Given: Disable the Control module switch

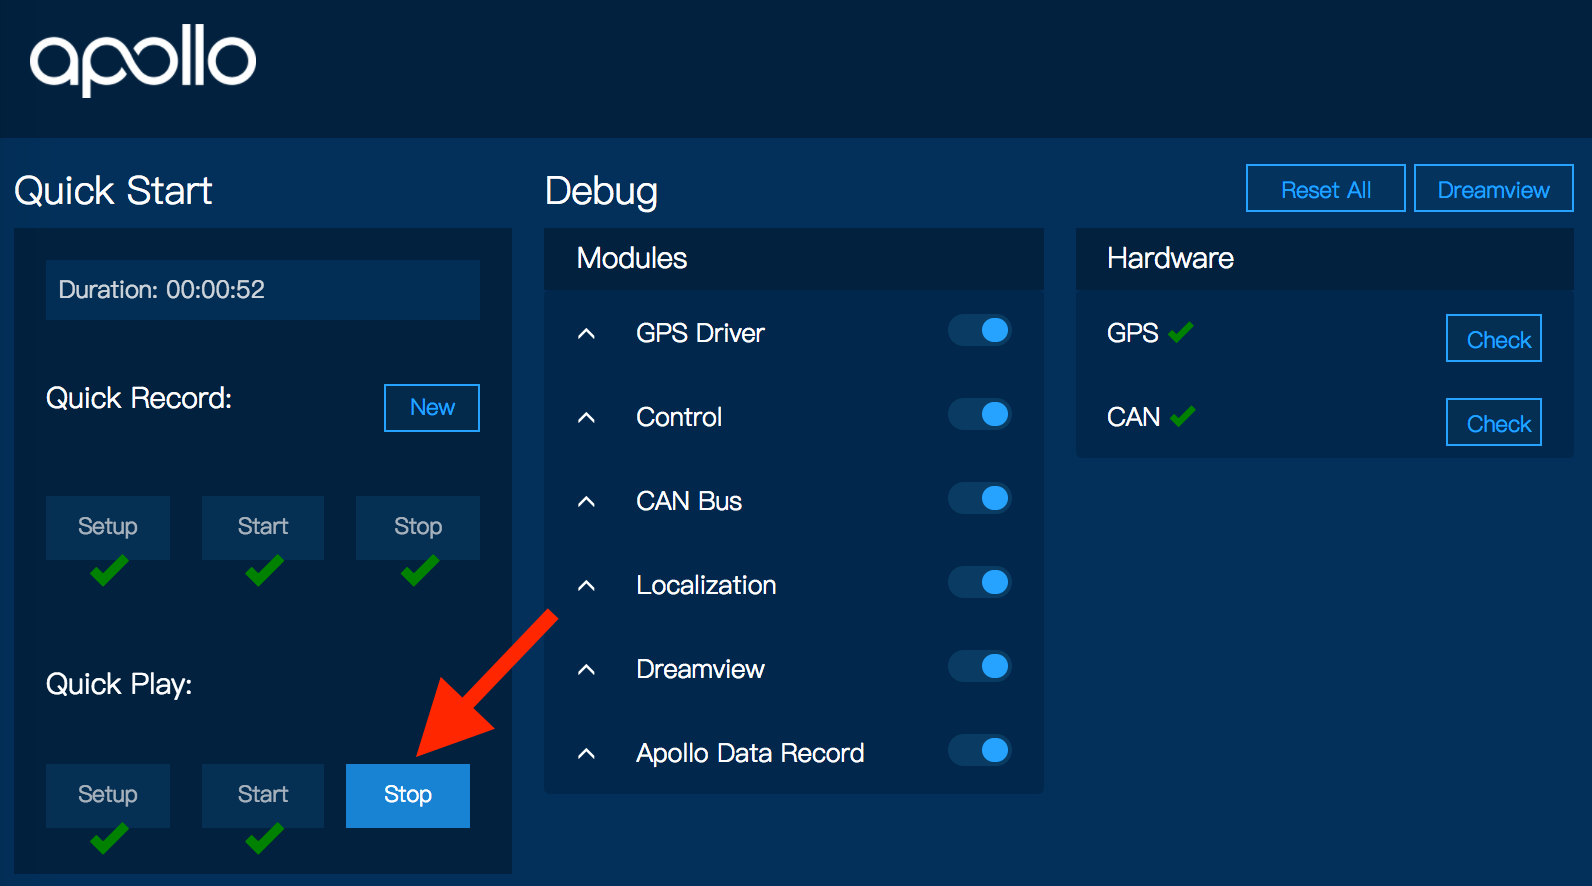Looking at the screenshot, I should coord(980,414).
